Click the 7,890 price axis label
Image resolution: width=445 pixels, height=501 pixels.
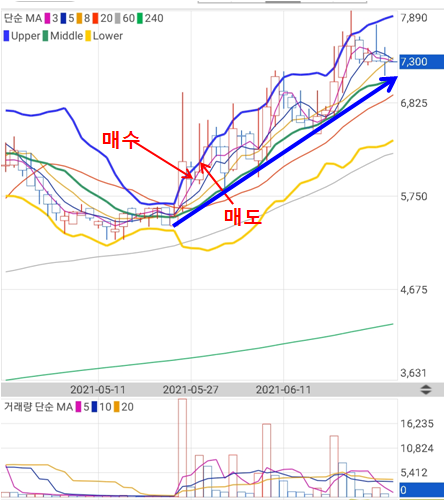pos(414,18)
